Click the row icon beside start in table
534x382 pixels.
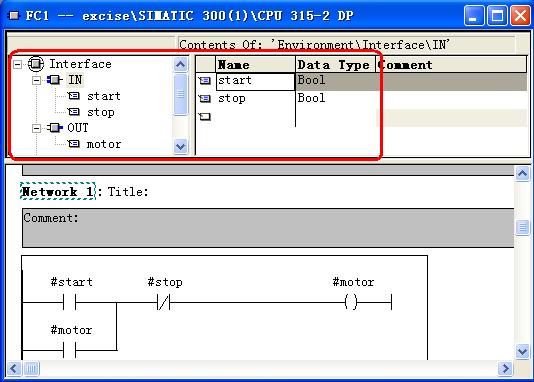tap(205, 81)
